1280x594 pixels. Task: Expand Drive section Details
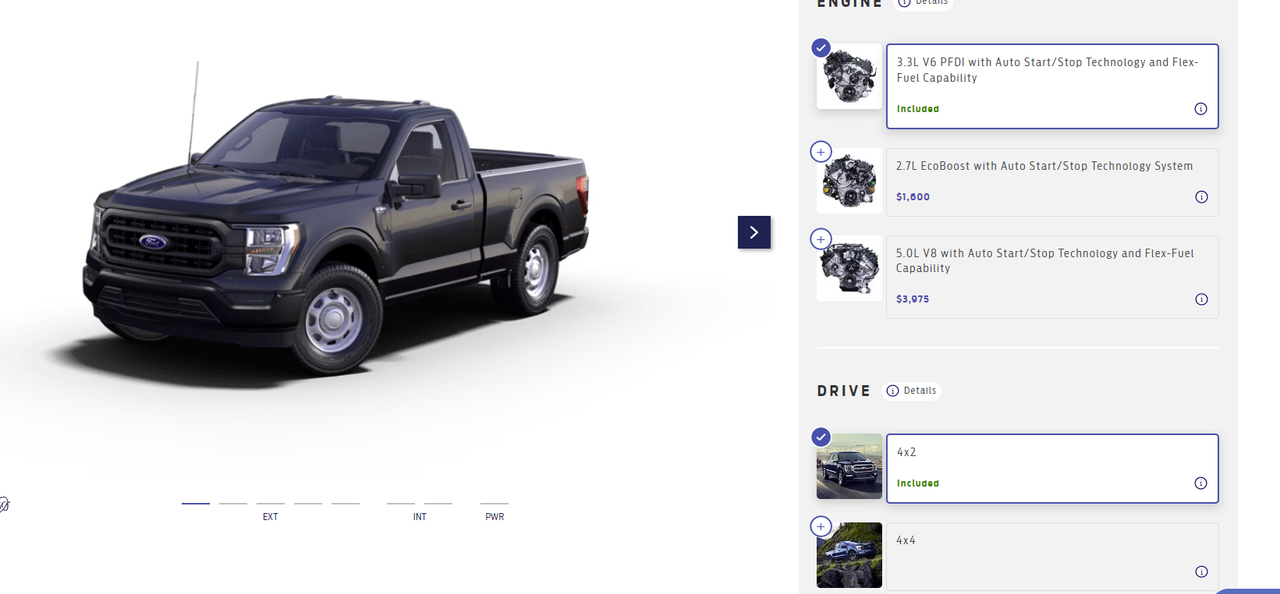(913, 391)
